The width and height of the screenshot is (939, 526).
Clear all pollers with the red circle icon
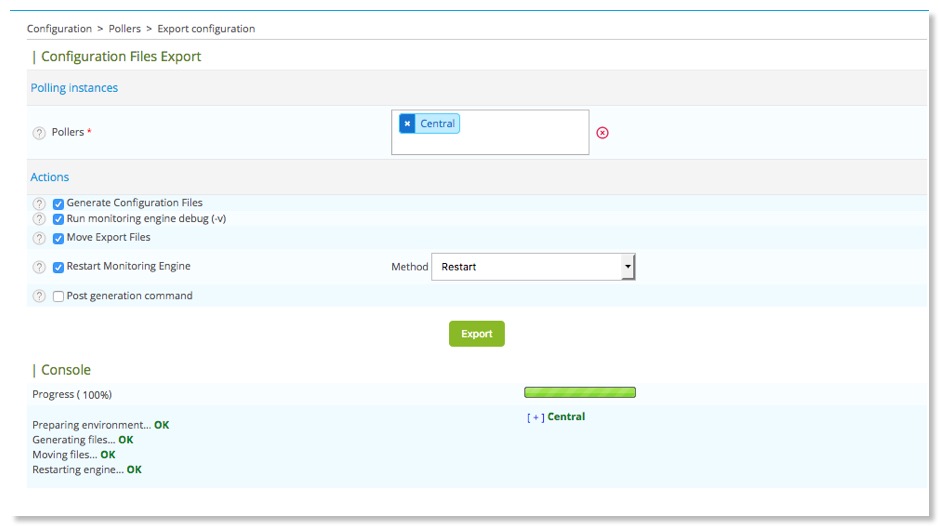602,133
